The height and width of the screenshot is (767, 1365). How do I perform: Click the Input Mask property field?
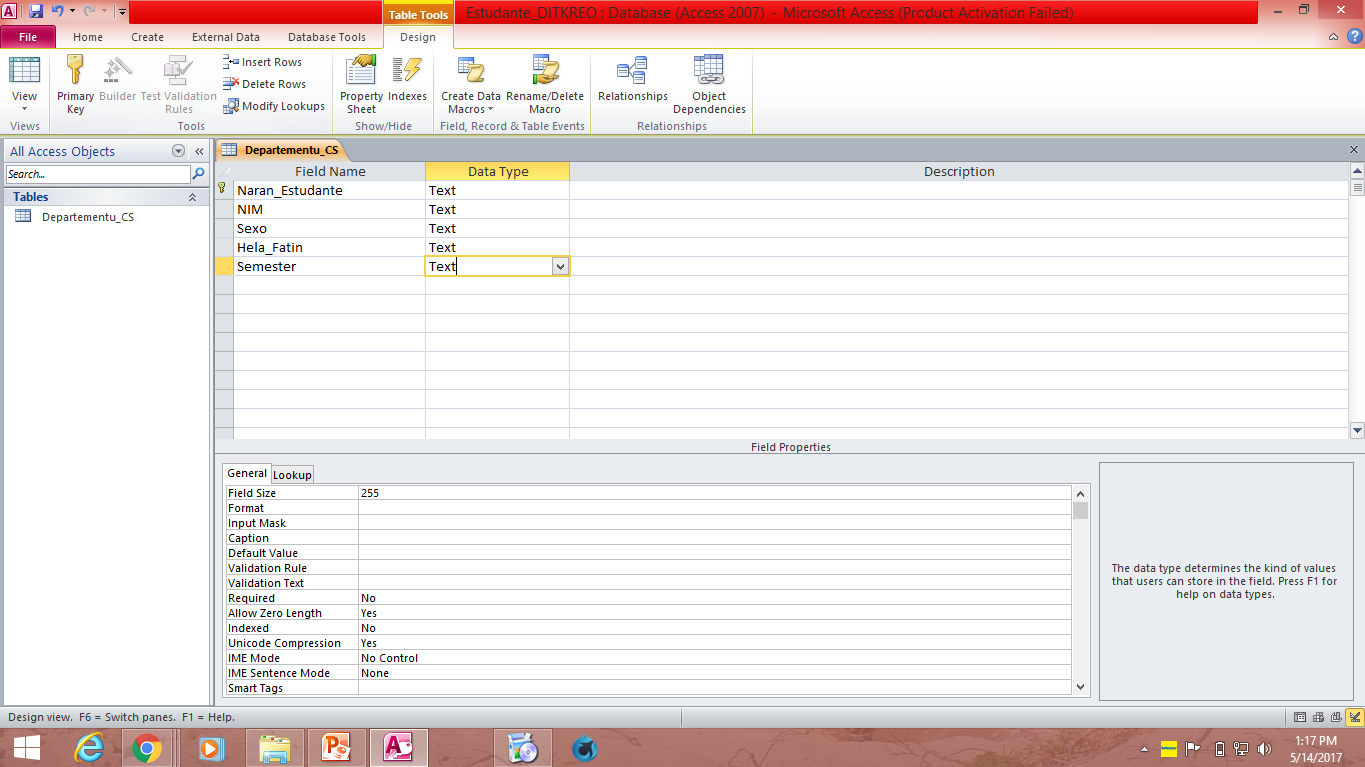click(714, 523)
